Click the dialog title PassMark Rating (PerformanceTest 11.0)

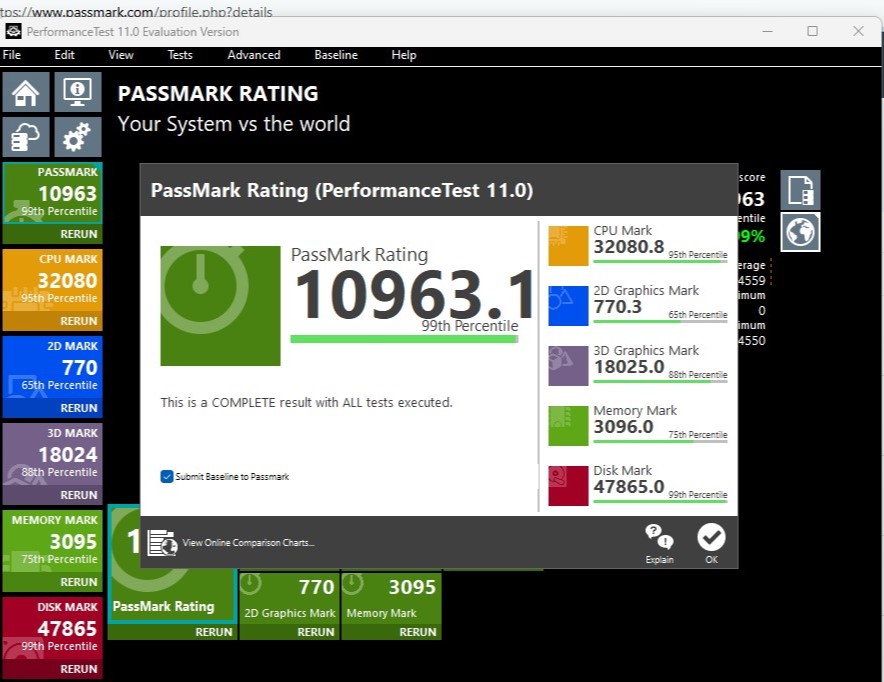point(342,191)
